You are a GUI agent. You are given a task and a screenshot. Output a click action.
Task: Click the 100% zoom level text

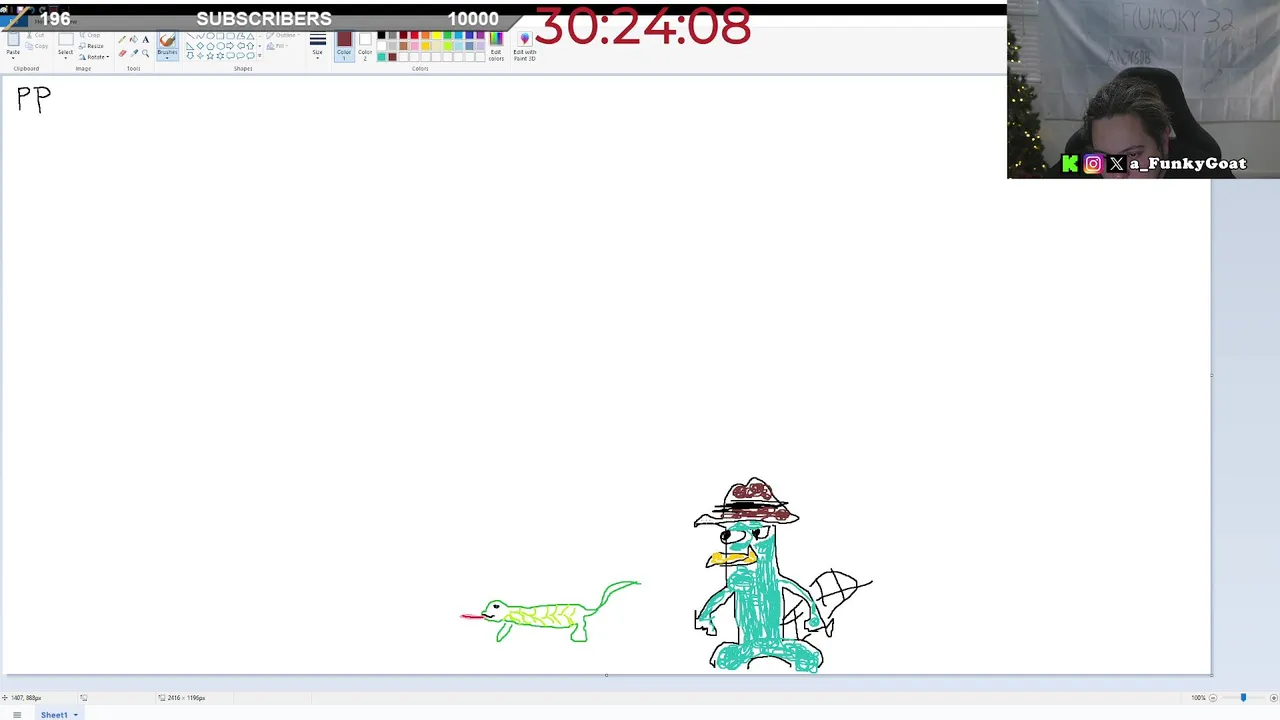point(1198,698)
